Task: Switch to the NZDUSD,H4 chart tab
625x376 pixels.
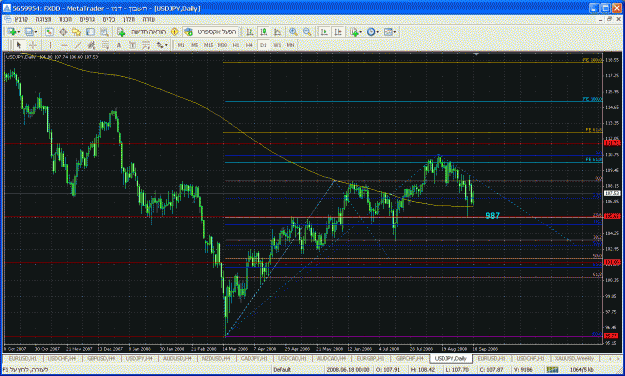Action: (216, 358)
